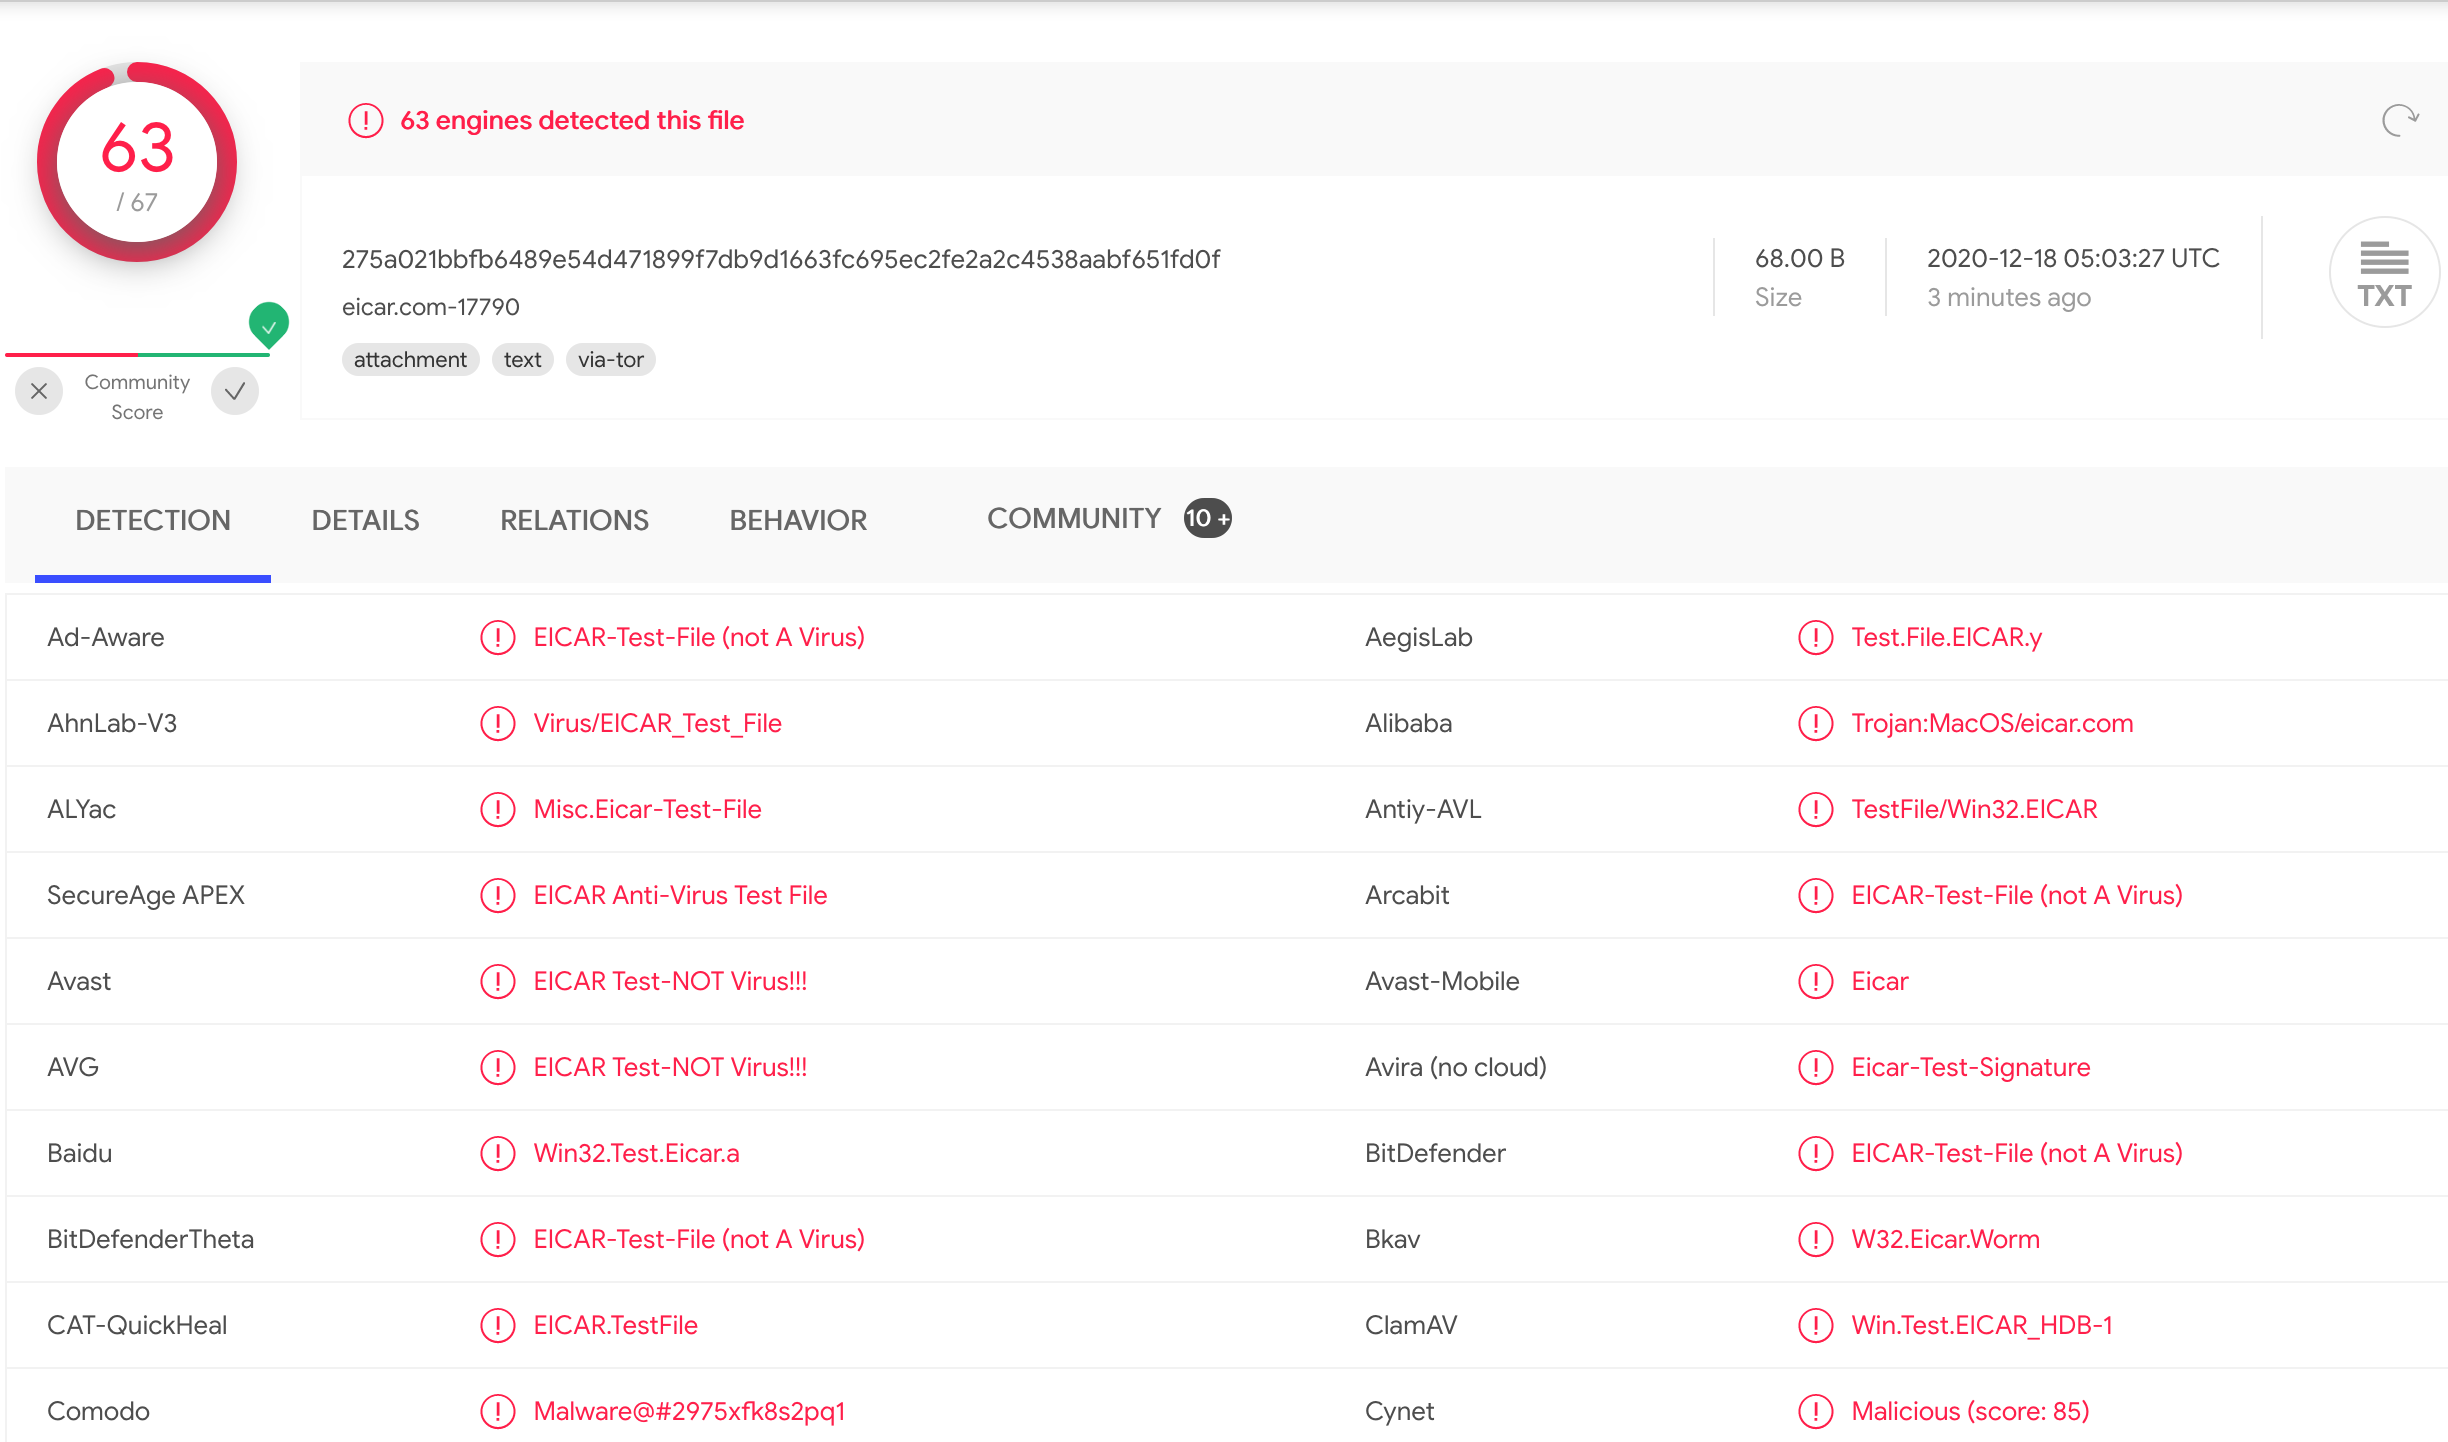Click the Comodo detection warning icon

(498, 1411)
